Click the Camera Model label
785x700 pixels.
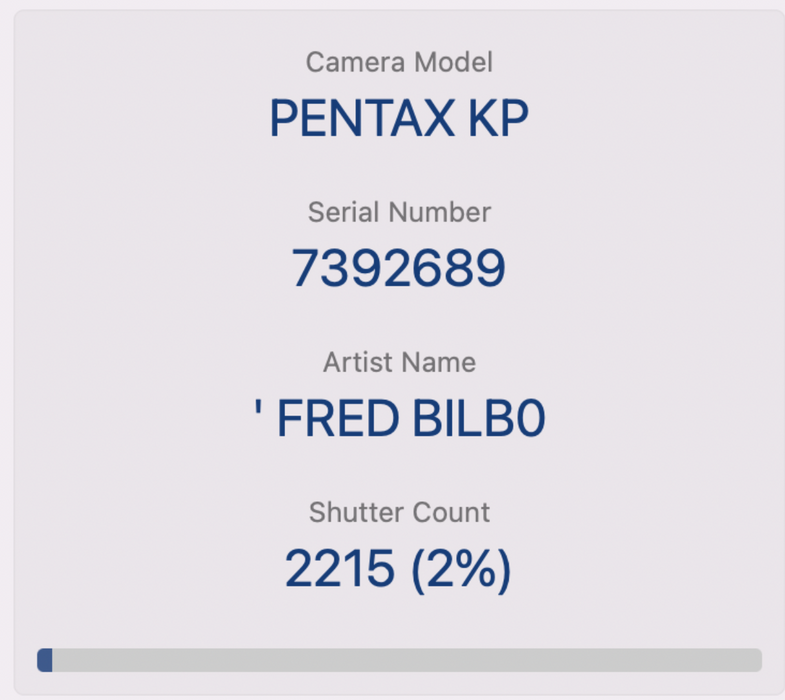coord(399,62)
